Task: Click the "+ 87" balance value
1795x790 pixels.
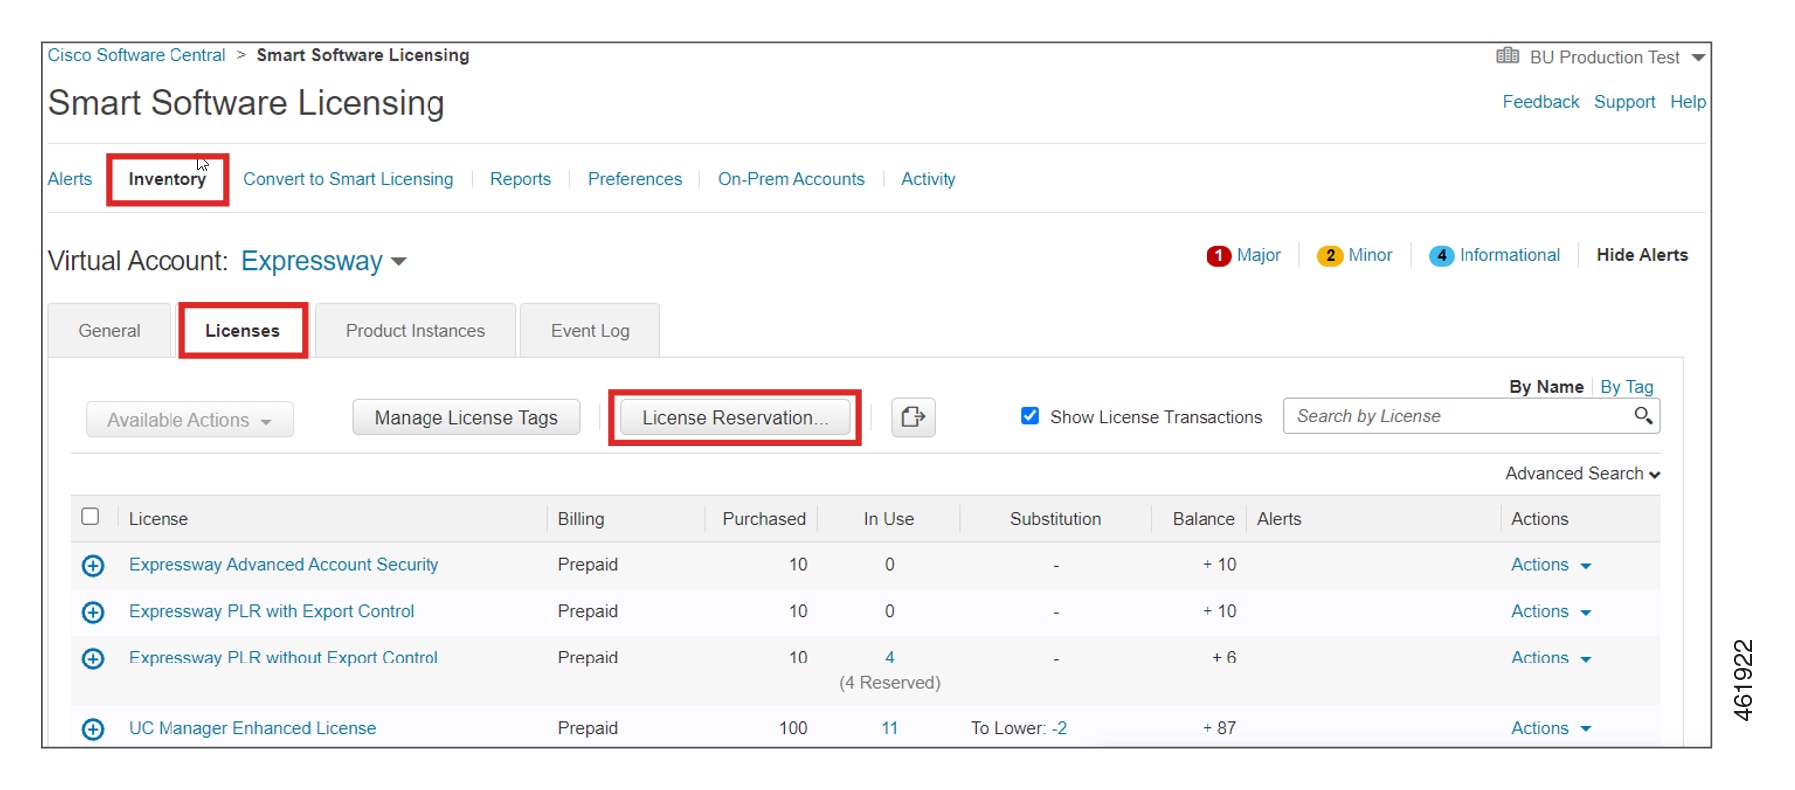Action: click(1219, 728)
